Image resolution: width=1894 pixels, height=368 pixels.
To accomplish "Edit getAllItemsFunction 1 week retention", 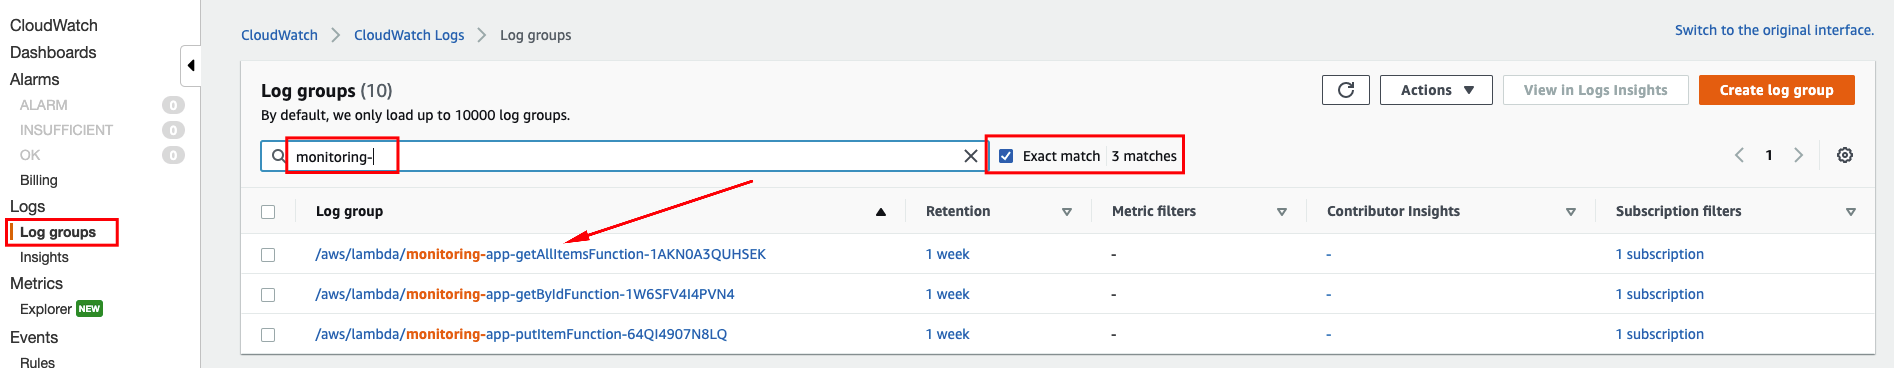I will (x=947, y=254).
